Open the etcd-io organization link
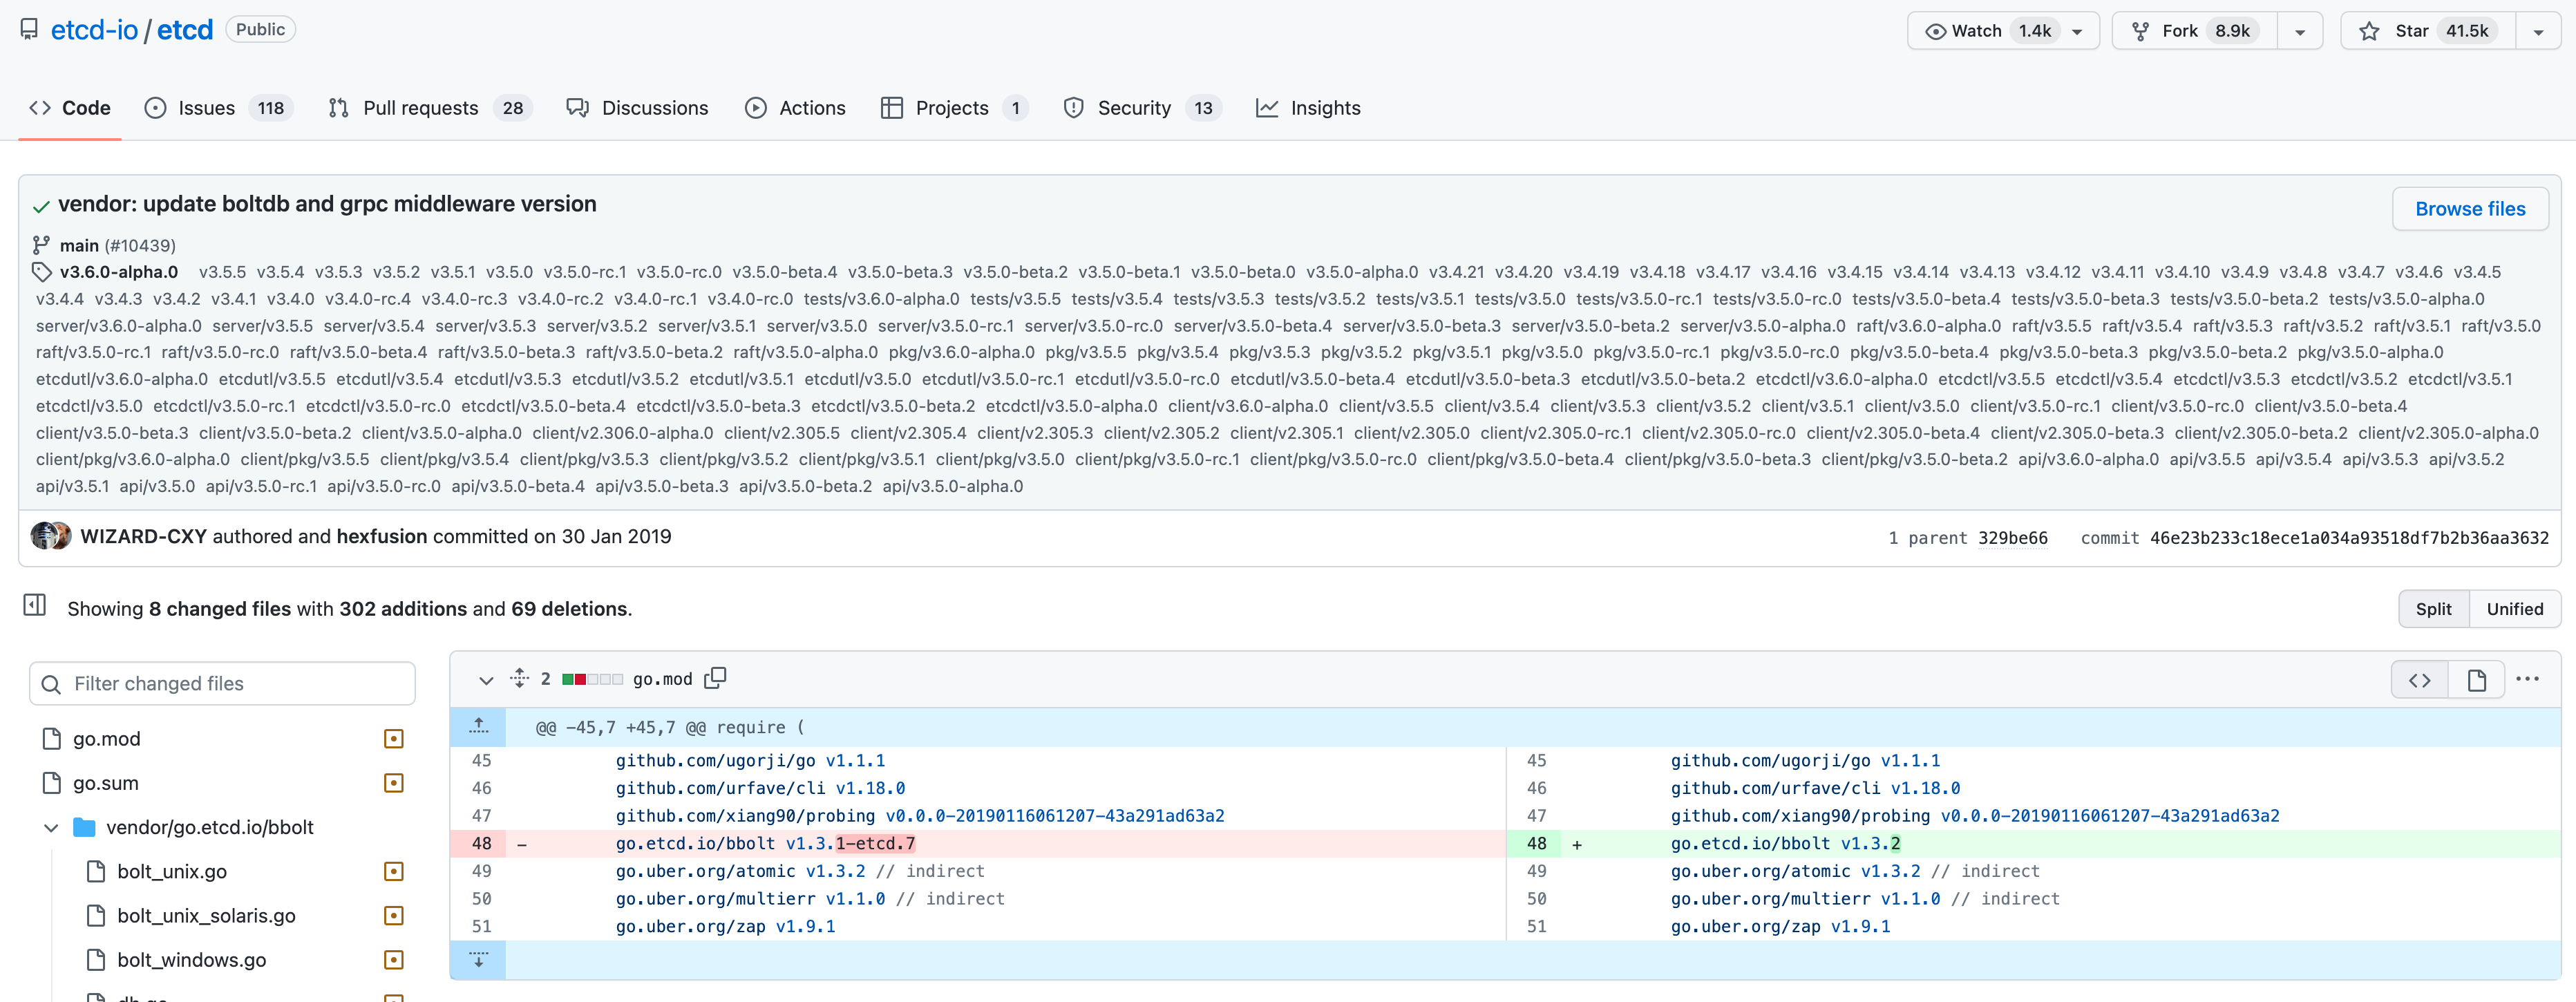Screen dimensions: 2576x1002 94,30
